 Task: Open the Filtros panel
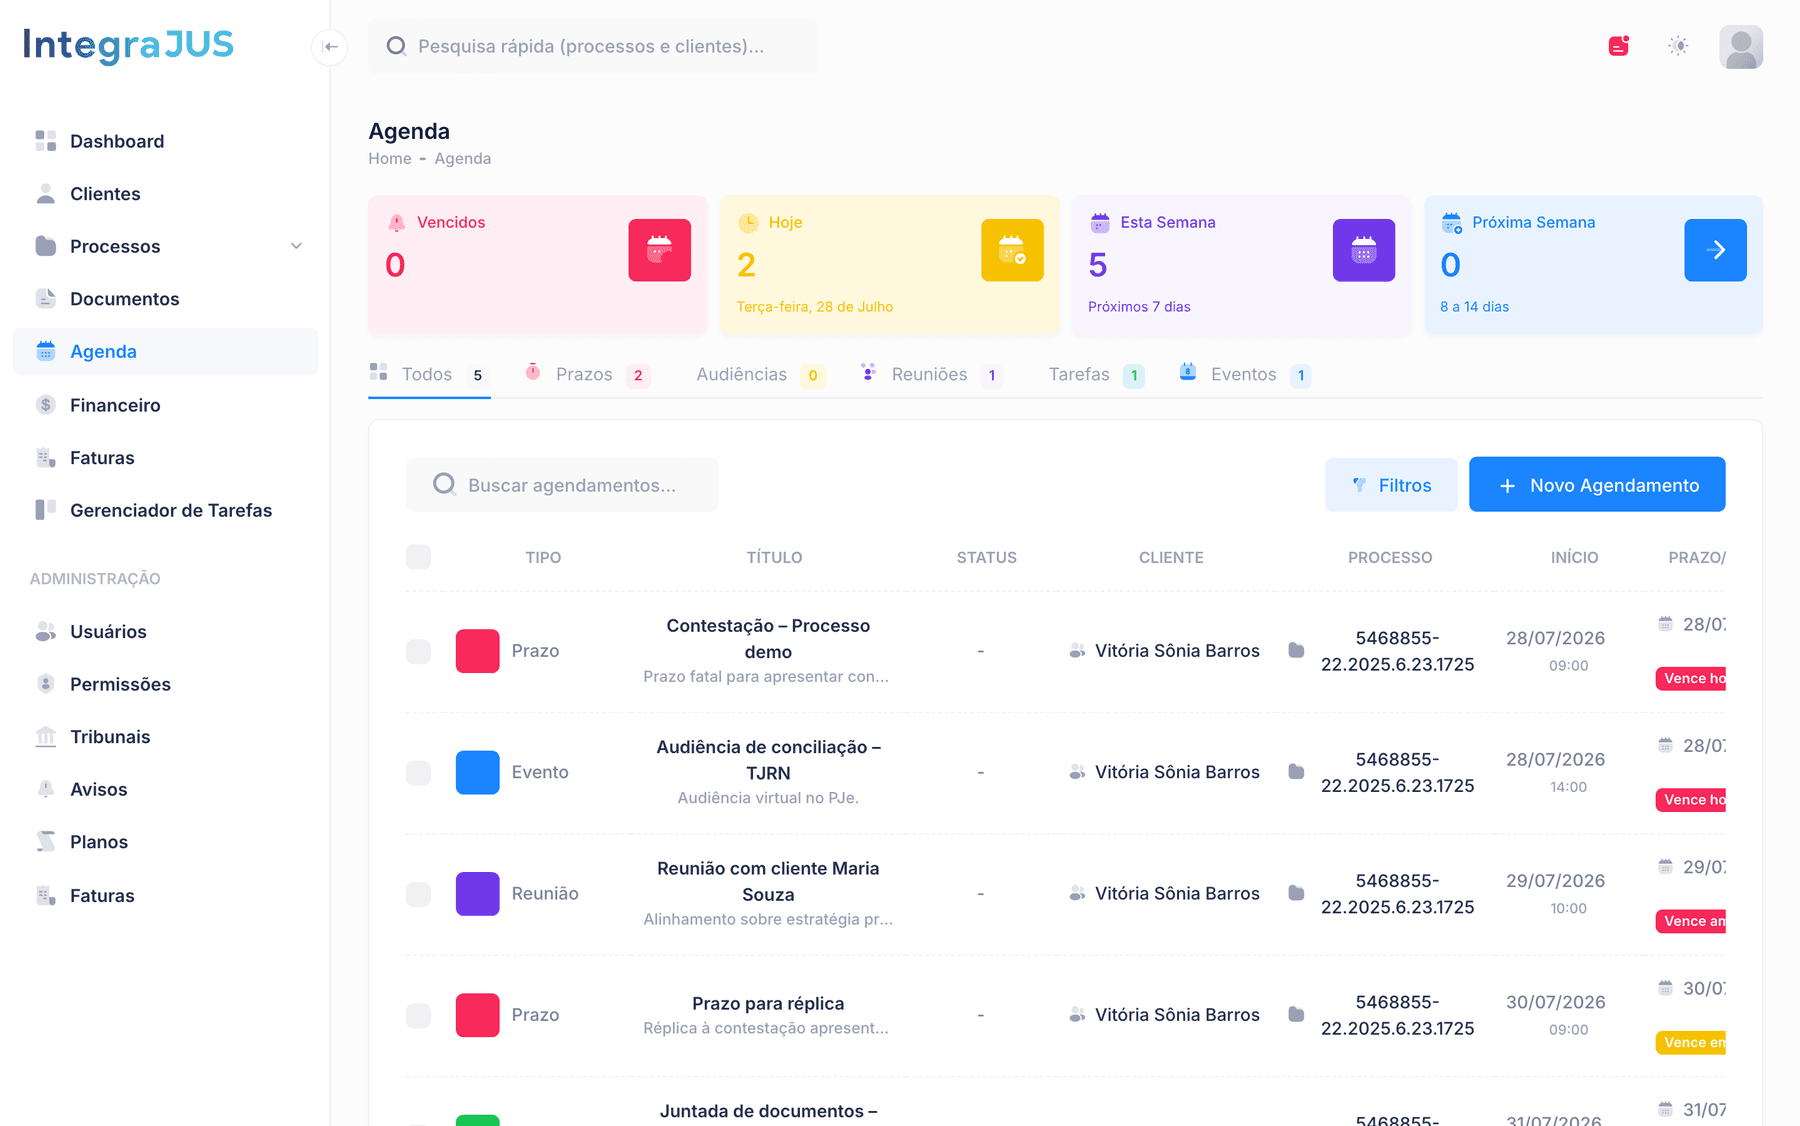[x=1391, y=485]
